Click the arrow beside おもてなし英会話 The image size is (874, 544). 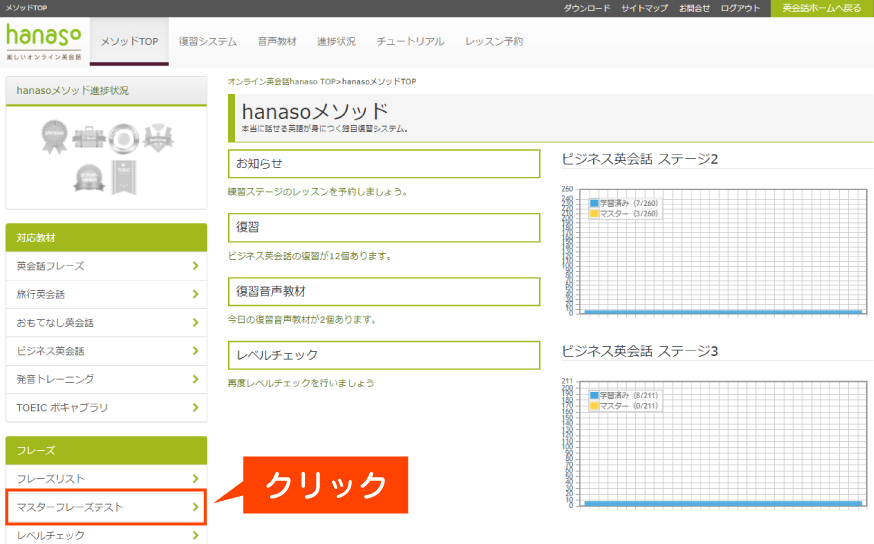coord(195,322)
